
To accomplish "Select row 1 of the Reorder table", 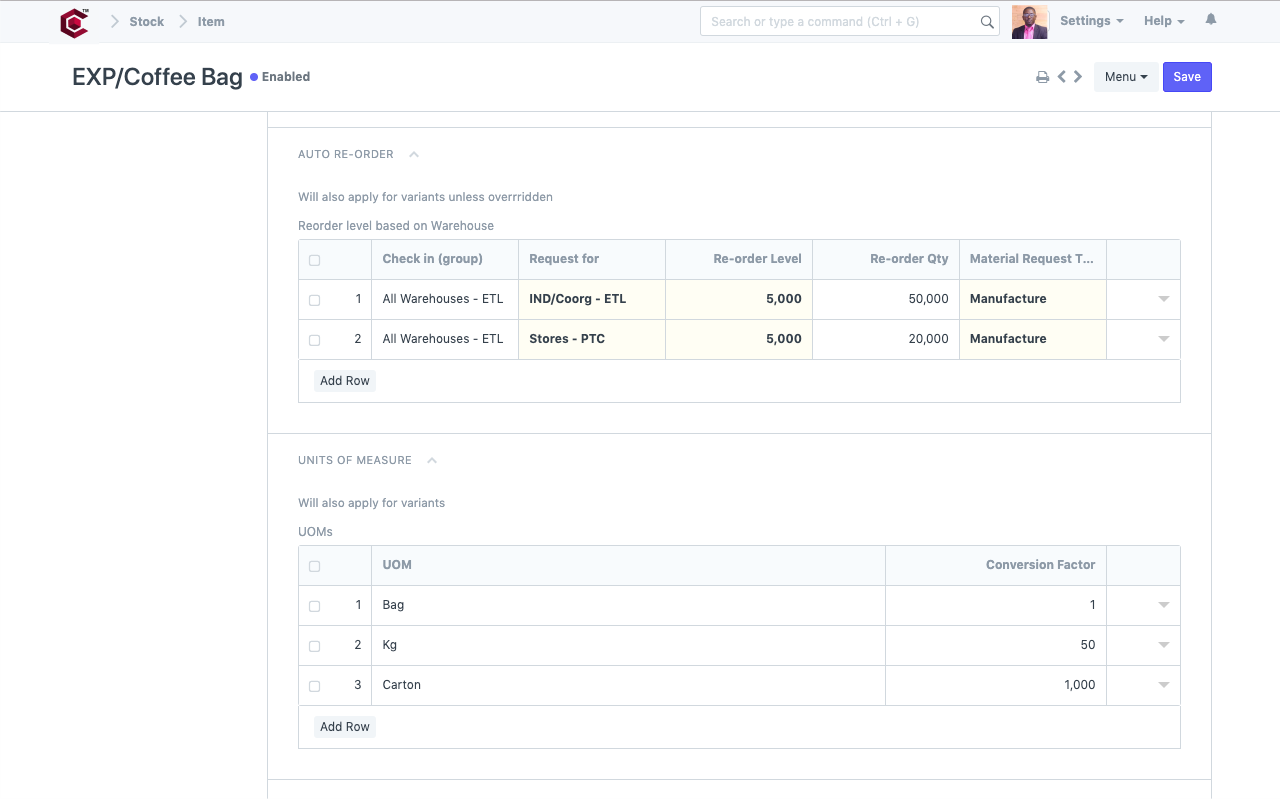I will [314, 299].
